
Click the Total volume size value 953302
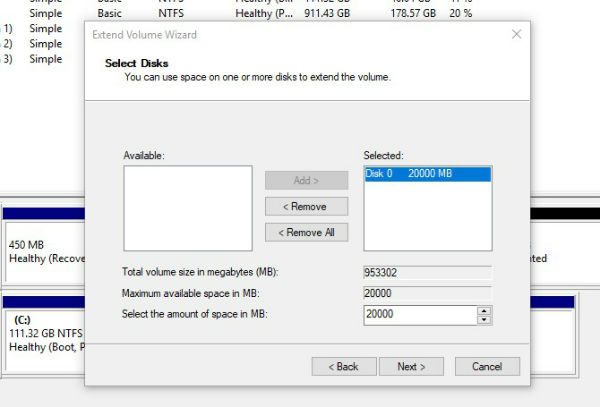pyautogui.click(x=427, y=271)
